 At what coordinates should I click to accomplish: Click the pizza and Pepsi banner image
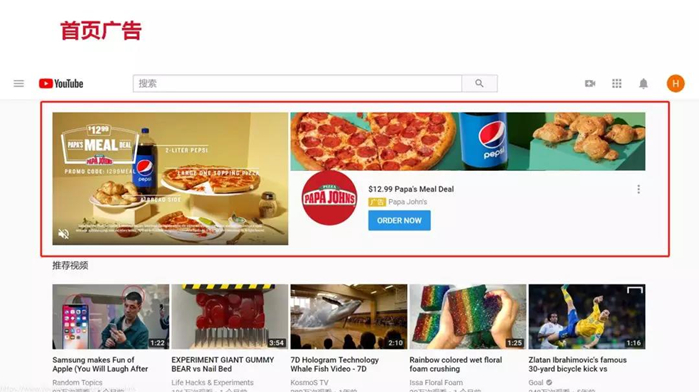tap(468, 141)
